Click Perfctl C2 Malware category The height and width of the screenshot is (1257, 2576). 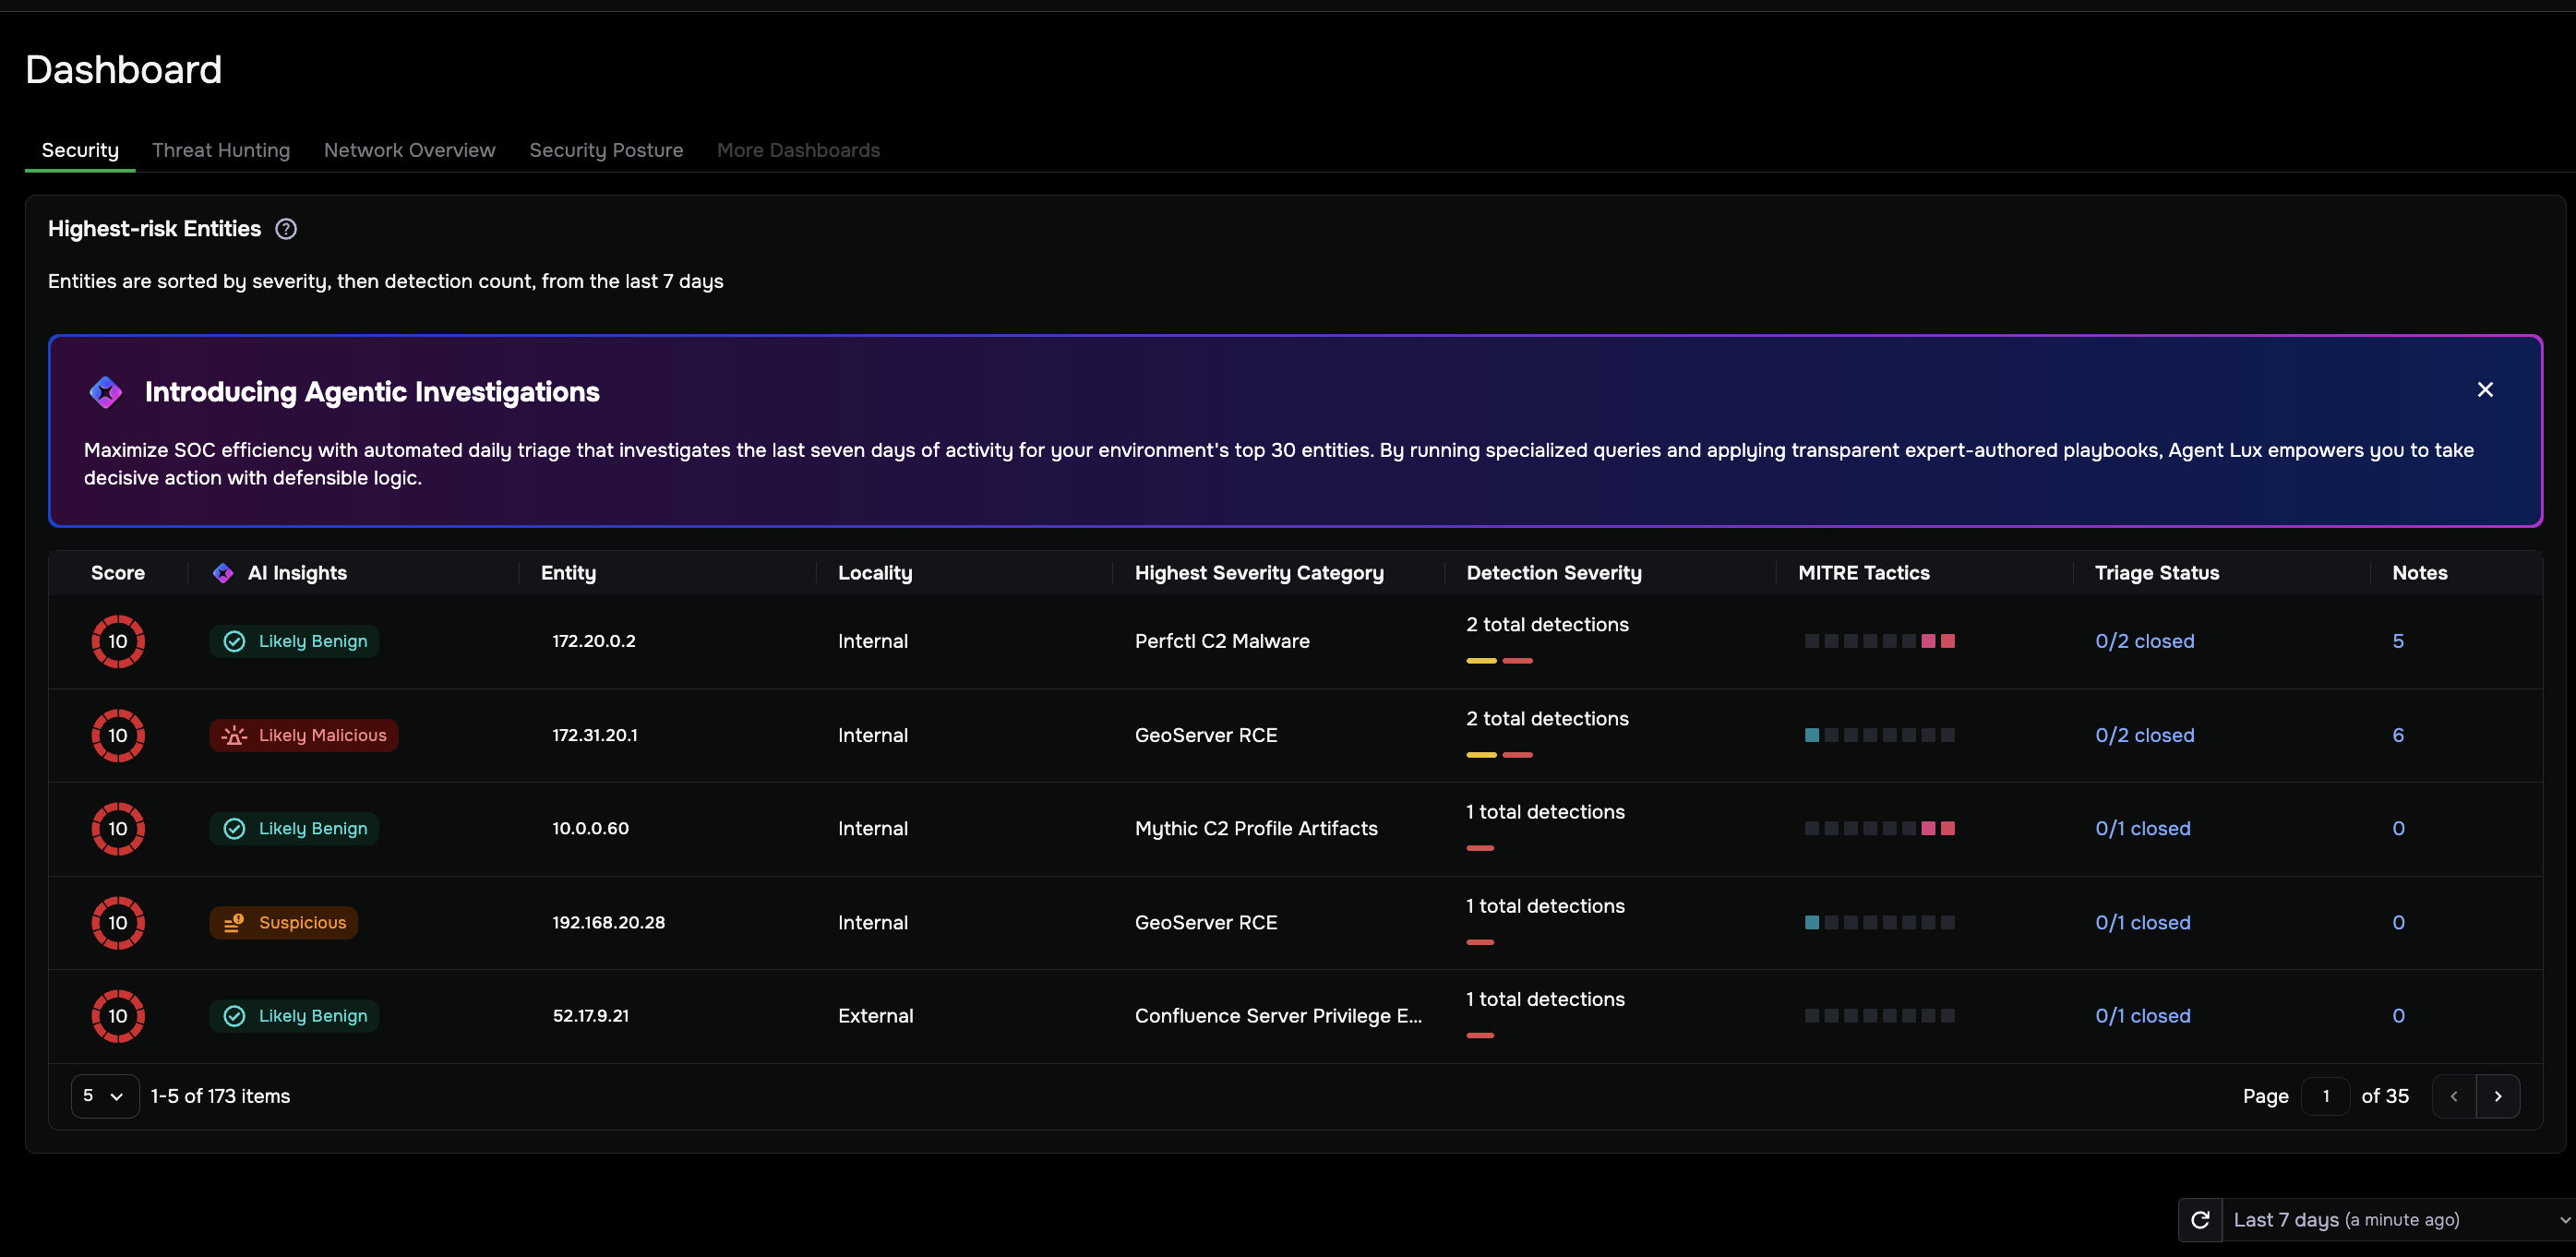pyautogui.click(x=1222, y=641)
